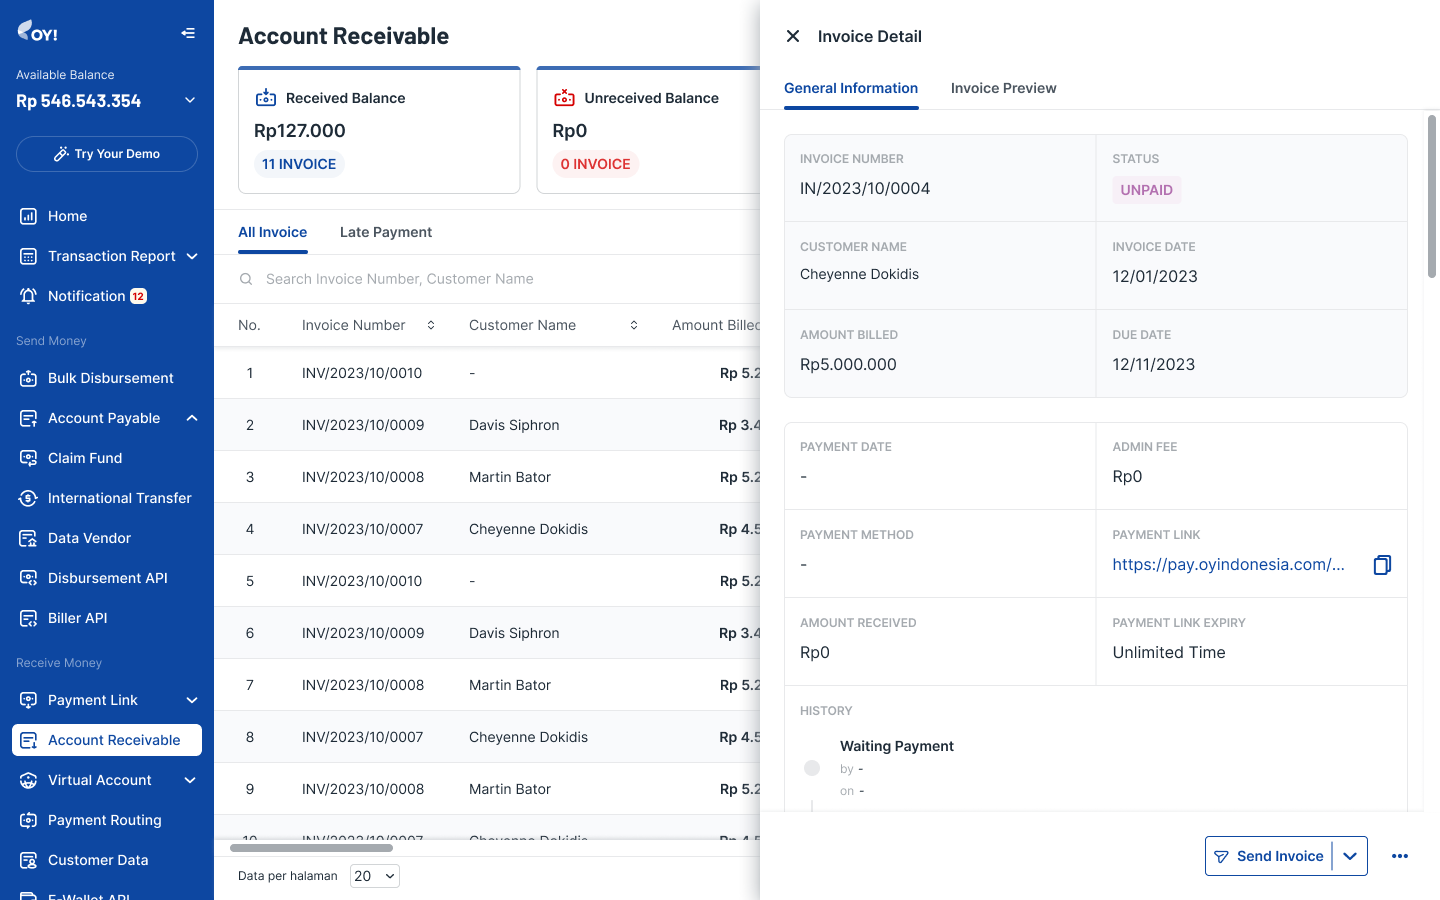Click the Send Invoice button
This screenshot has height=900, width=1440.
pyautogui.click(x=1269, y=856)
